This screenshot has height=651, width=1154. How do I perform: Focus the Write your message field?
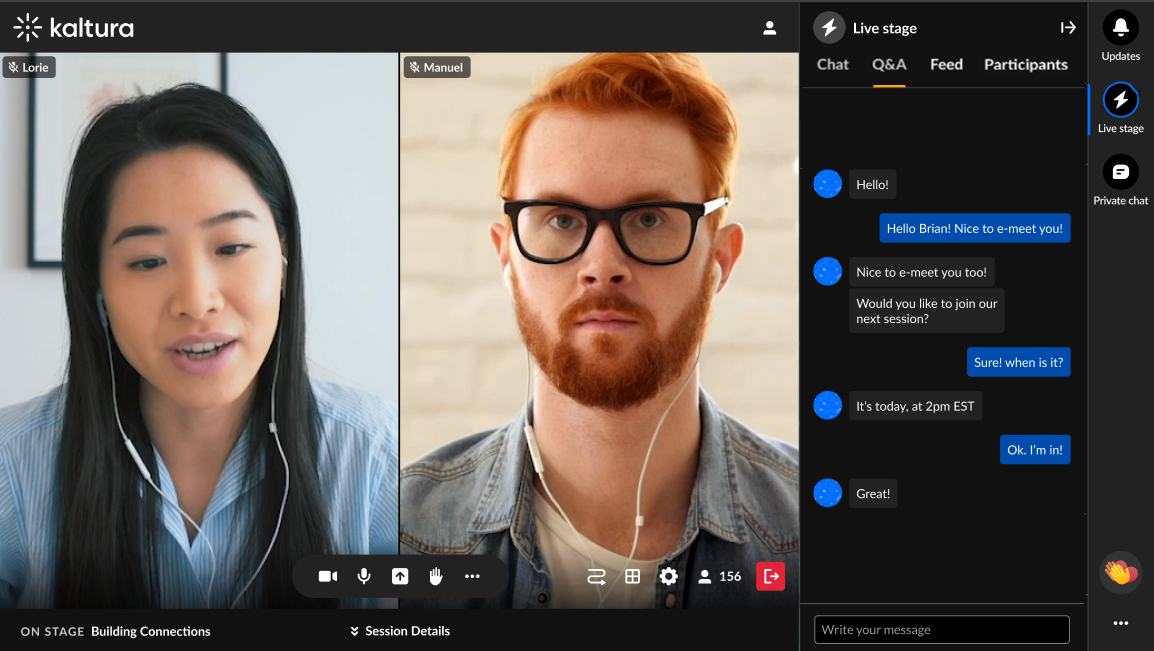click(941, 630)
